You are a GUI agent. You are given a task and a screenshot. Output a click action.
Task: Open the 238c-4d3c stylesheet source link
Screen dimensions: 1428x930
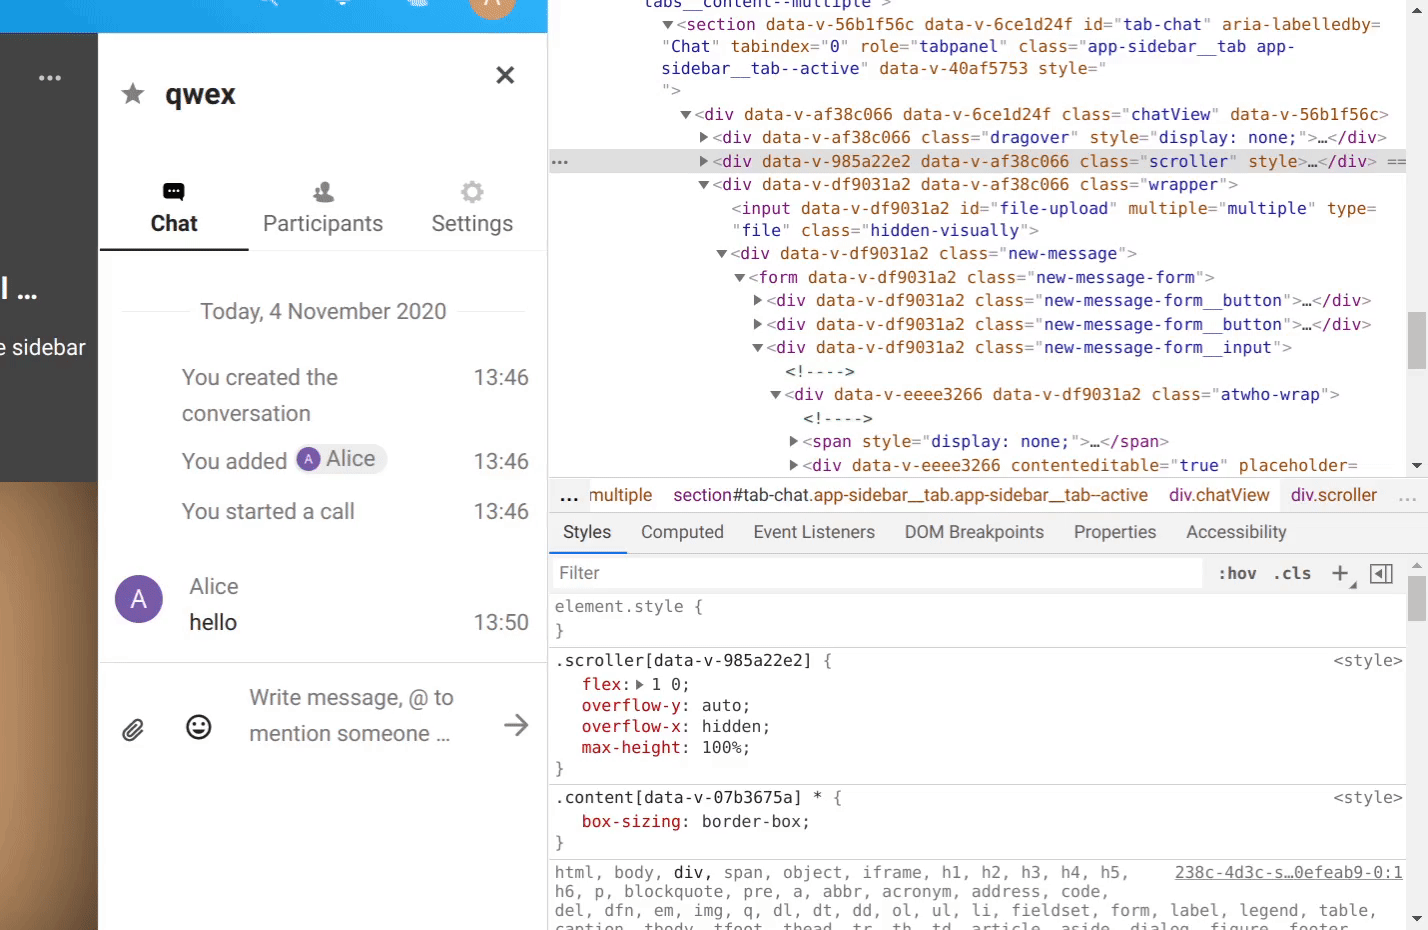pyautogui.click(x=1288, y=873)
